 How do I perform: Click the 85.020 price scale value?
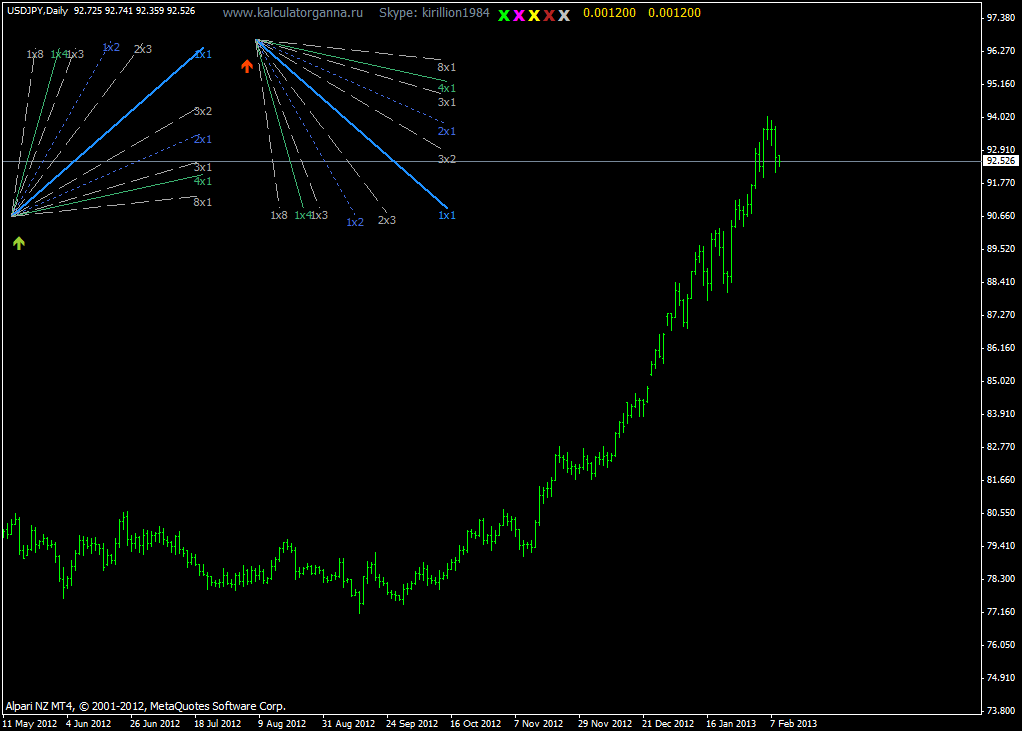[1002, 381]
